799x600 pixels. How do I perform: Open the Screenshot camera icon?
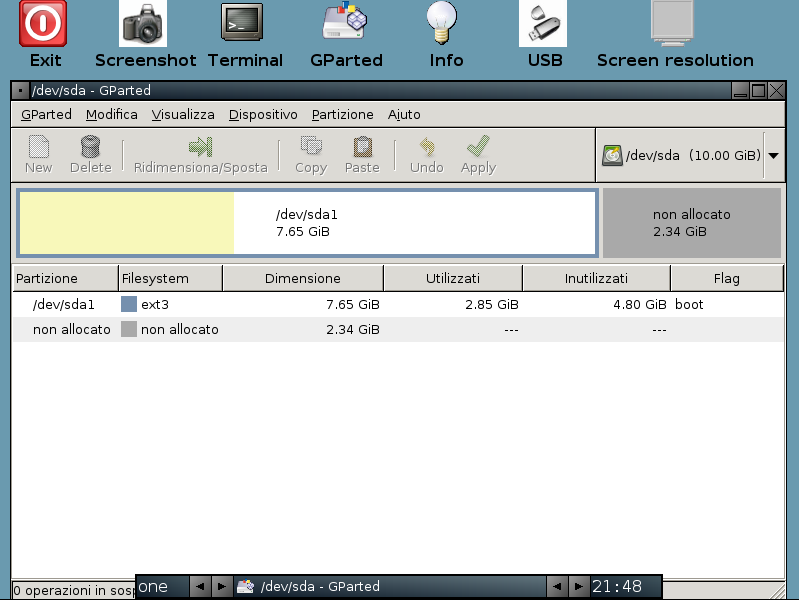click(x=143, y=23)
